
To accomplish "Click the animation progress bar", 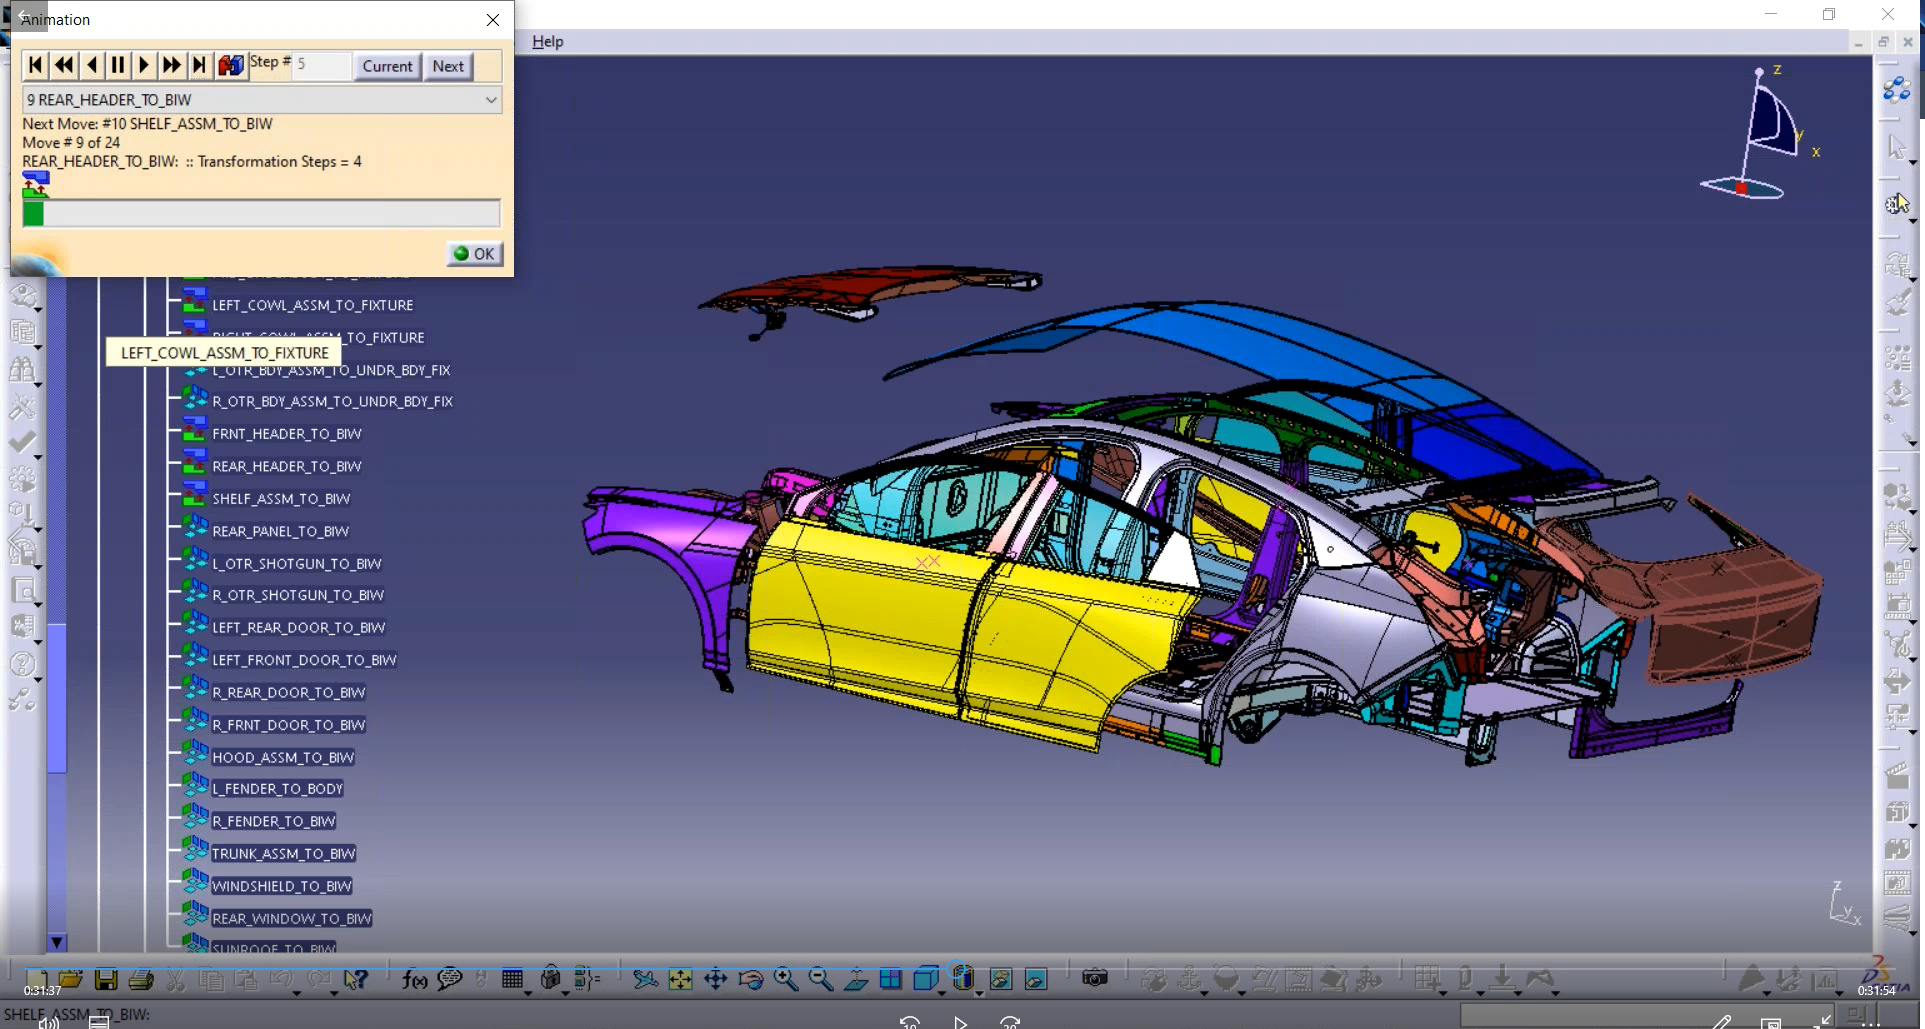I will point(260,213).
